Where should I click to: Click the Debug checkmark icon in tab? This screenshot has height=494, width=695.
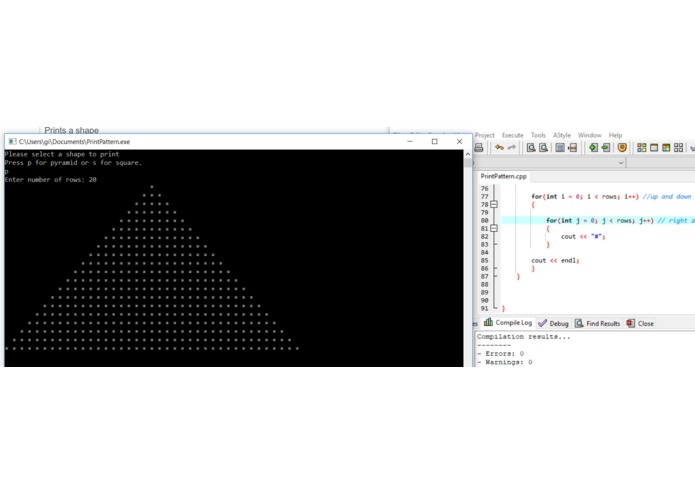(x=543, y=323)
